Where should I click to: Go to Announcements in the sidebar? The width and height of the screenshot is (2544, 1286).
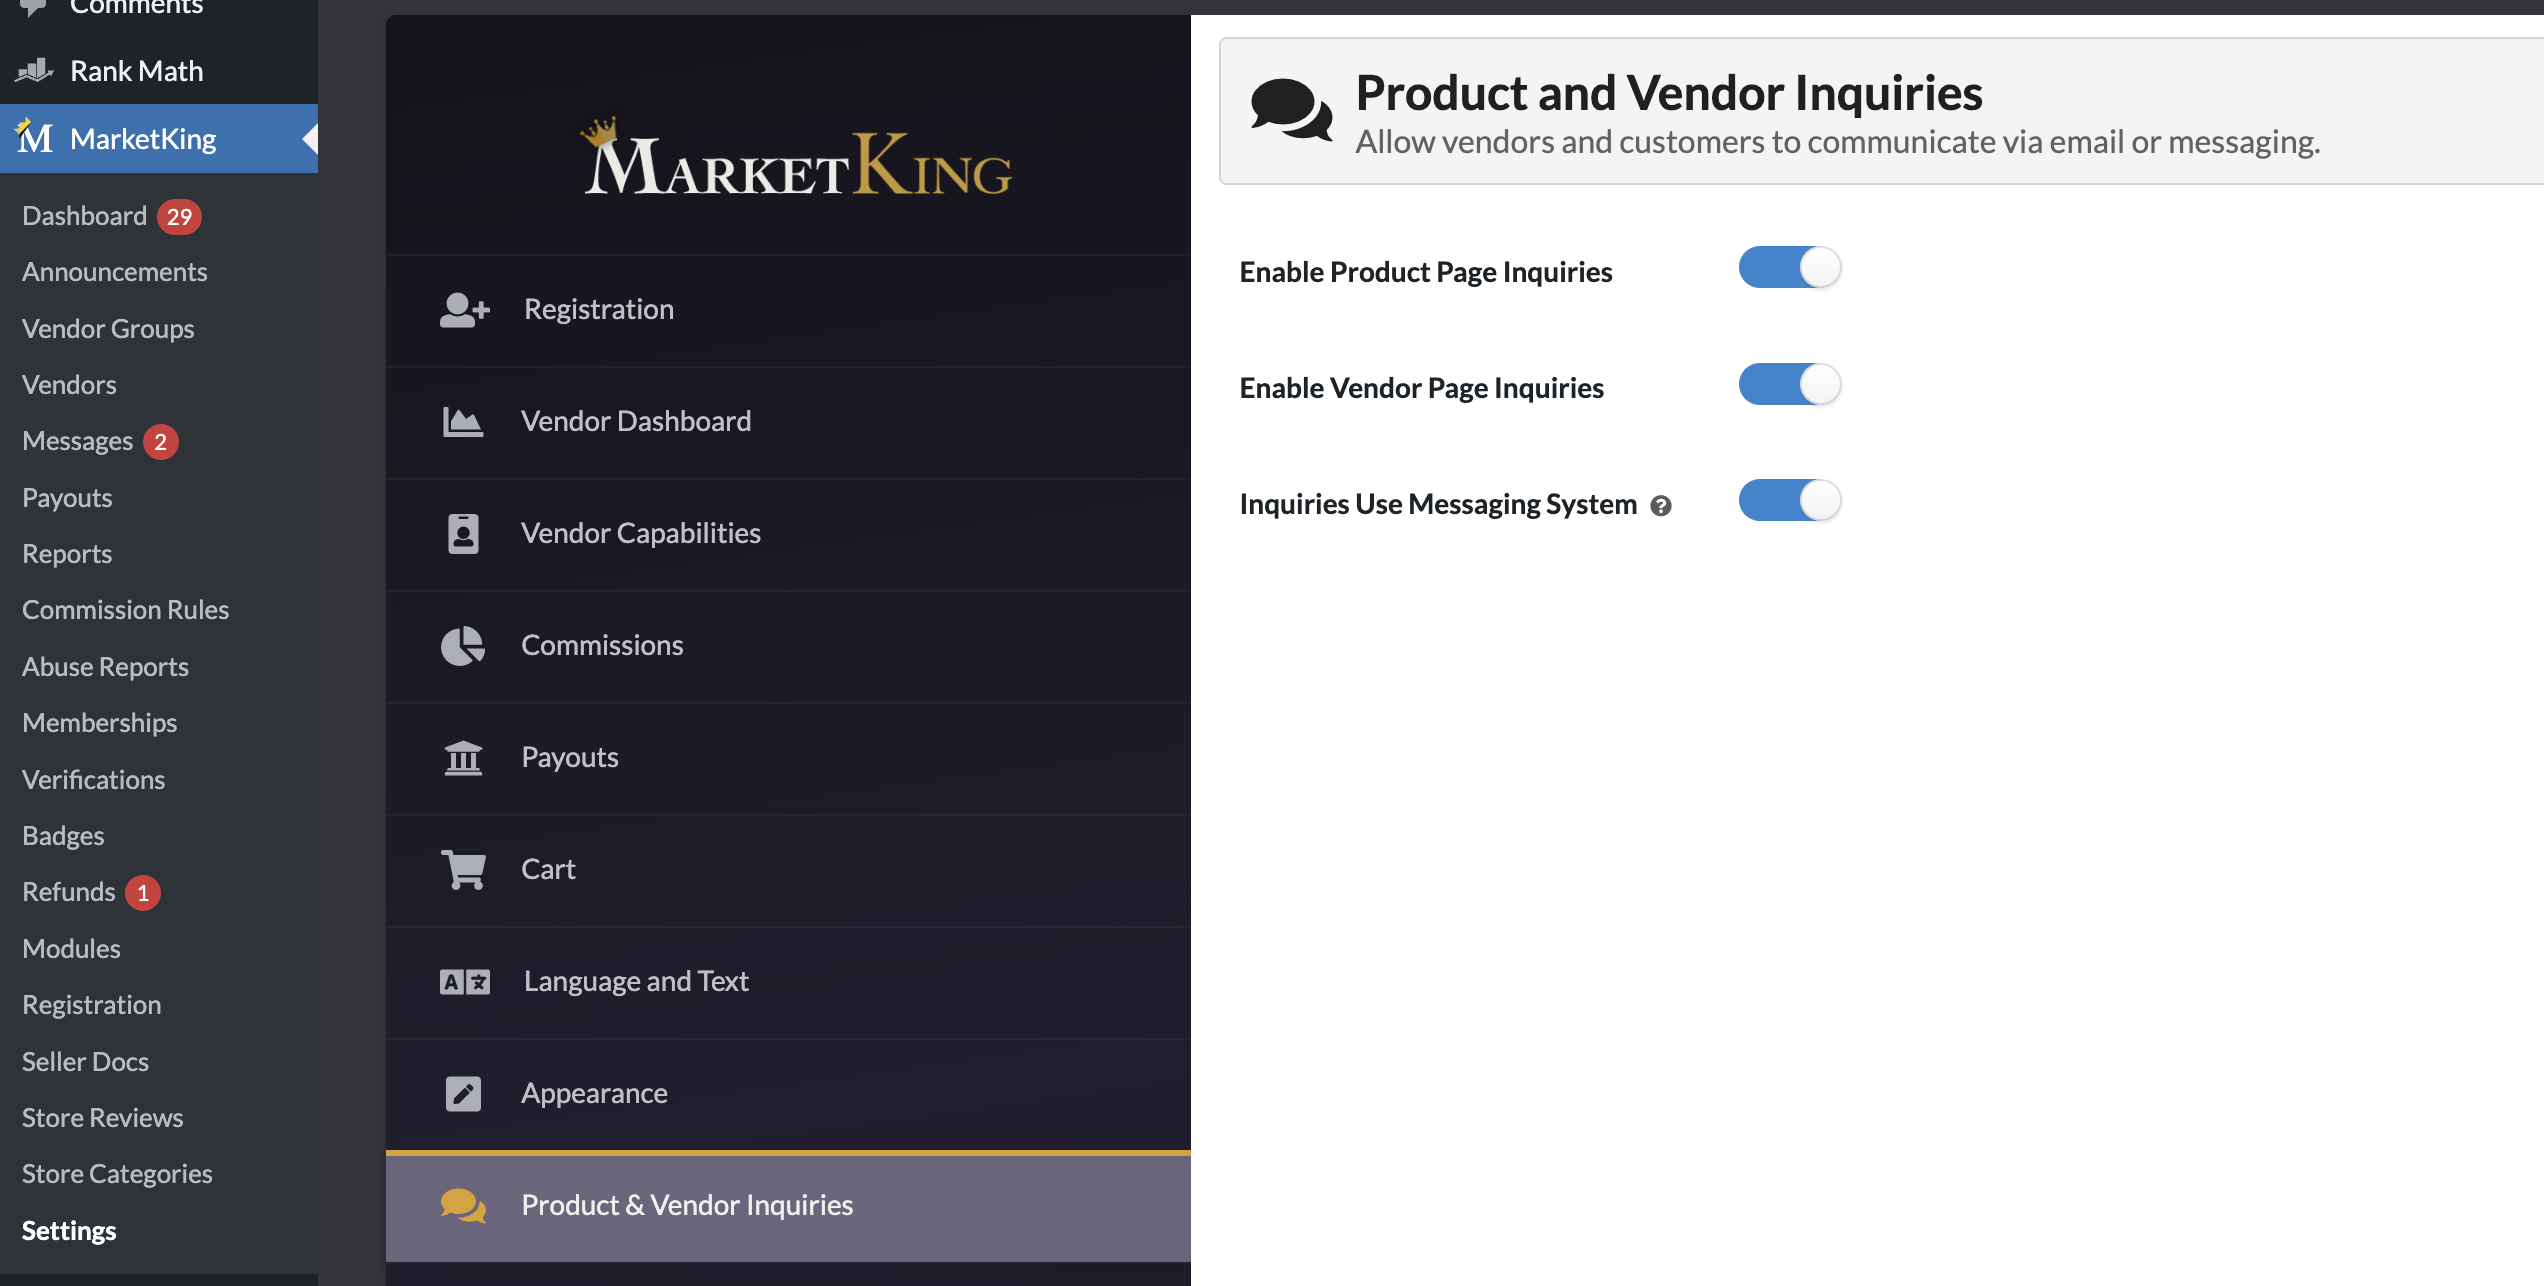pyautogui.click(x=115, y=272)
